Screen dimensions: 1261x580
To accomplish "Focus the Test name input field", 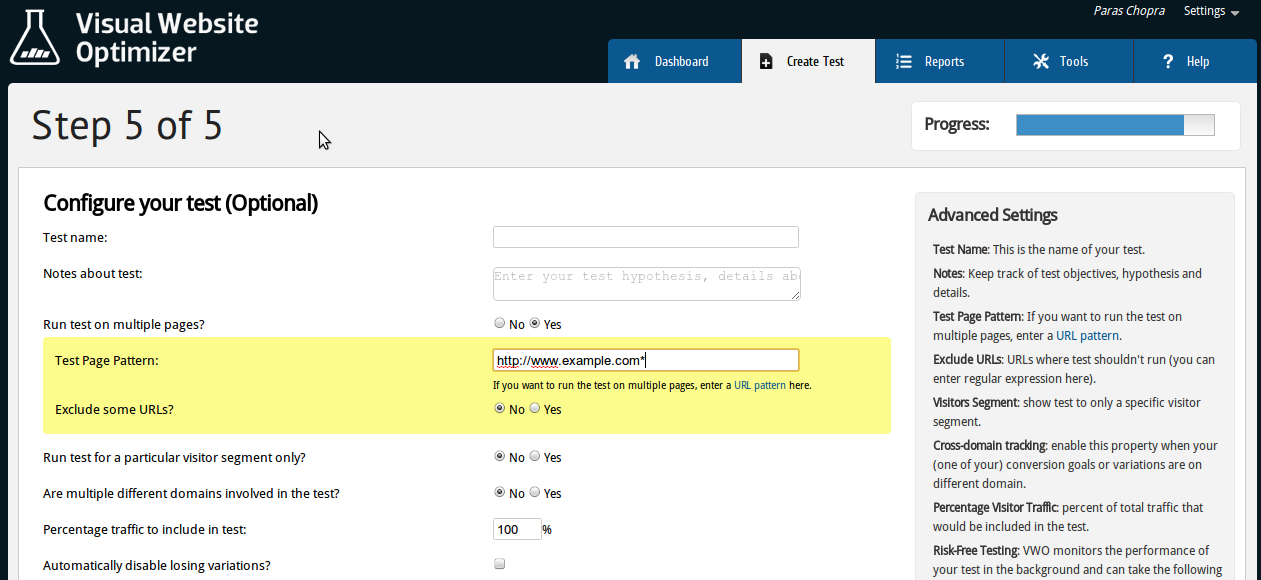I will point(646,237).
